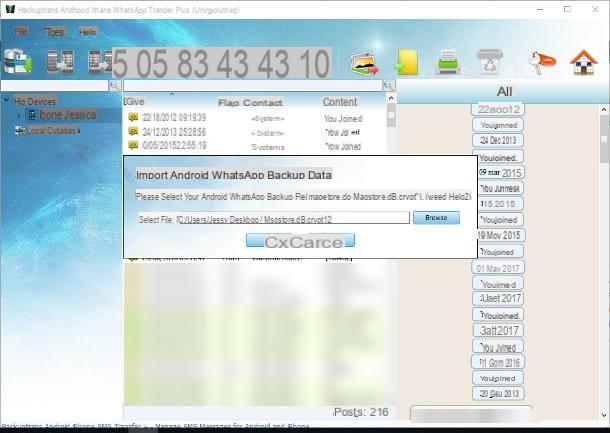Screen dimensions: 610x433
Task: Click the Home house toolbar icon
Action: pos(584,62)
